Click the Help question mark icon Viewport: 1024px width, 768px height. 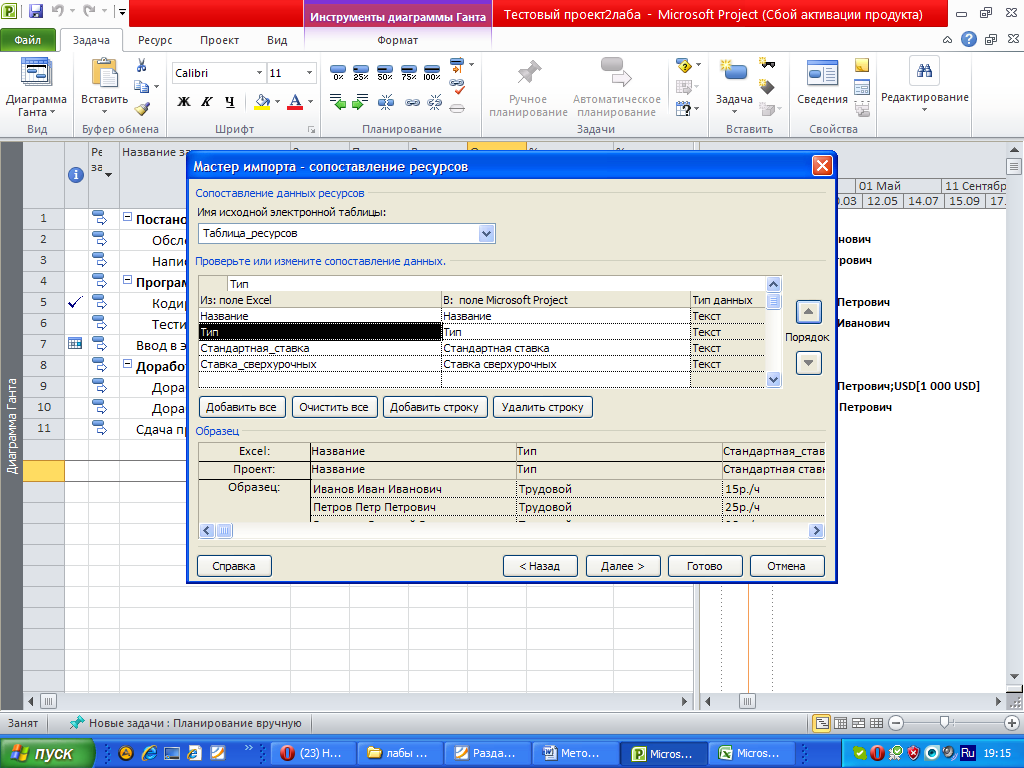(x=969, y=39)
